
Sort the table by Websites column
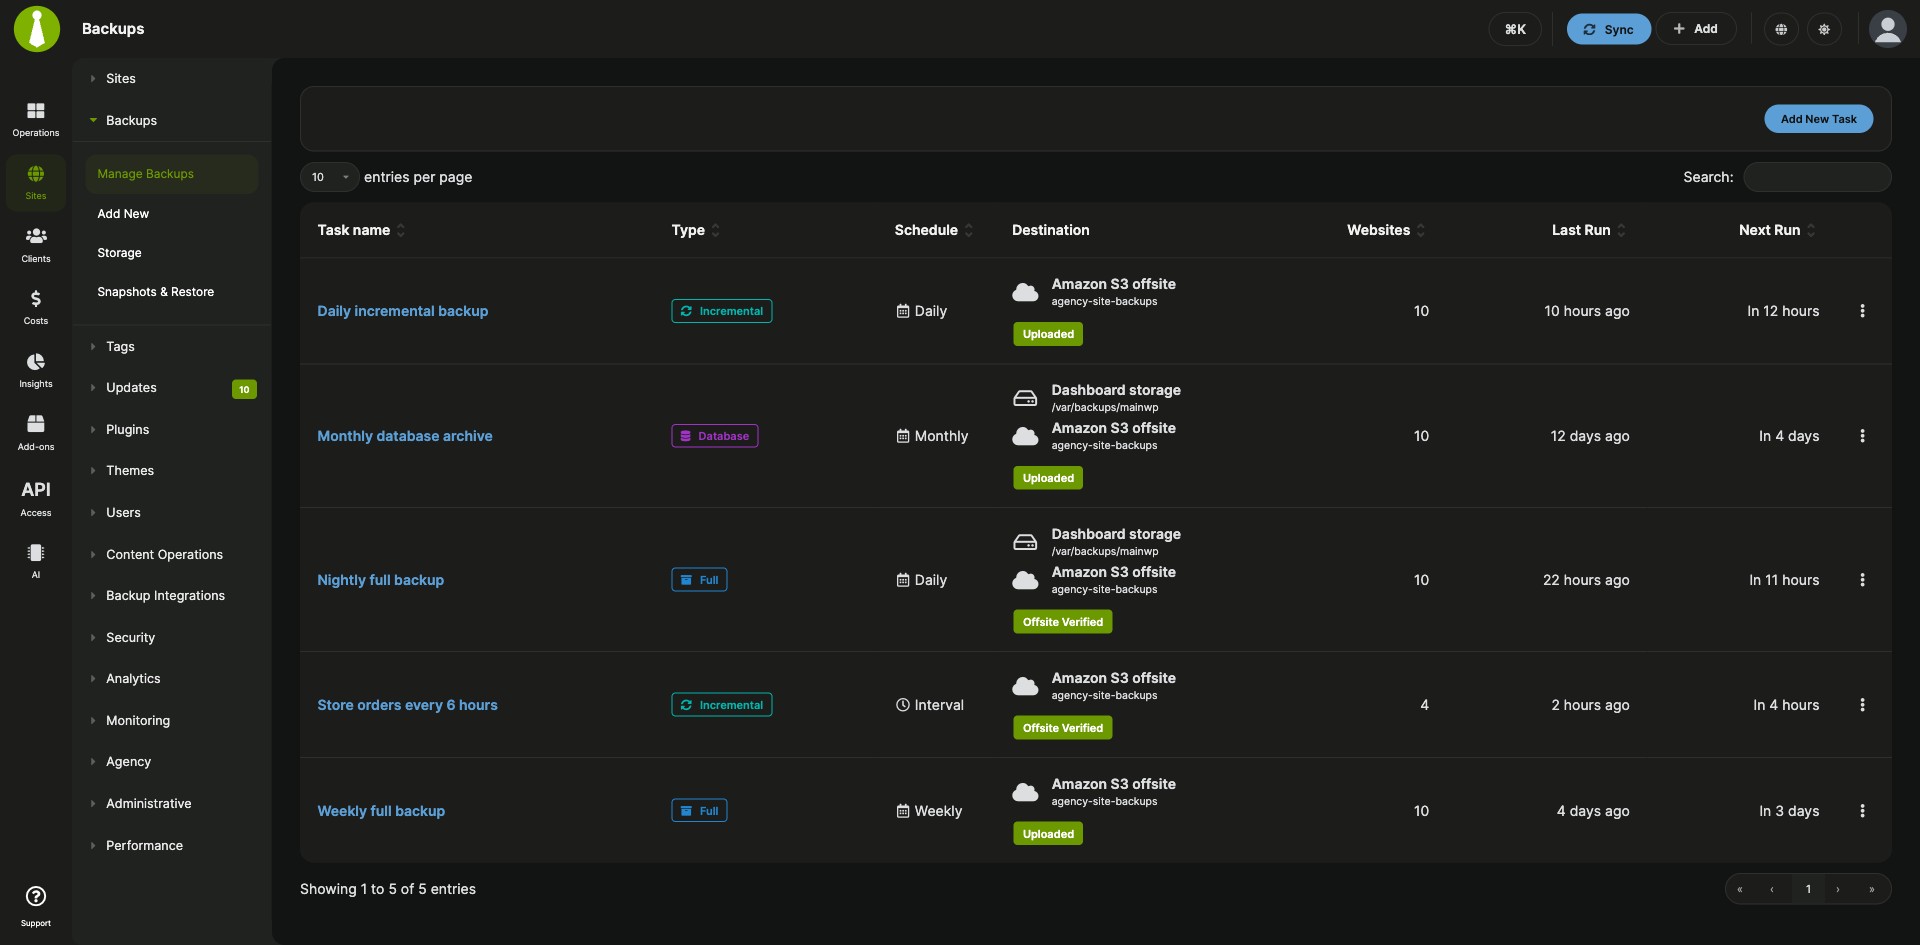[1386, 230]
